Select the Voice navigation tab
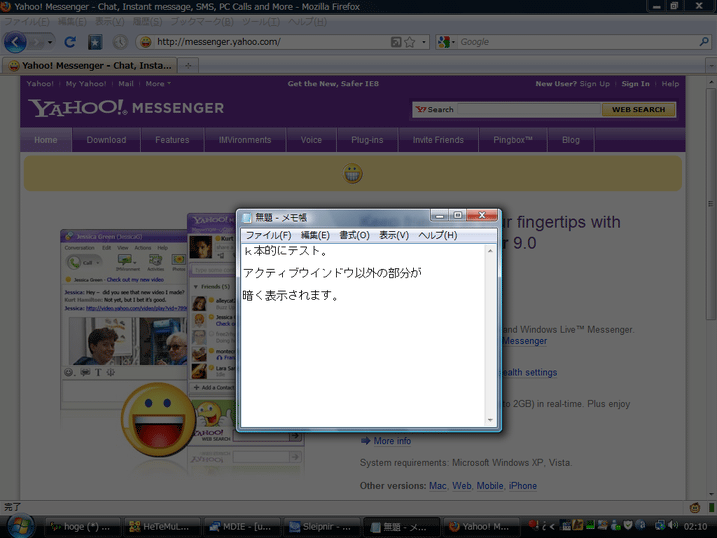This screenshot has height=538, width=717. click(x=311, y=140)
